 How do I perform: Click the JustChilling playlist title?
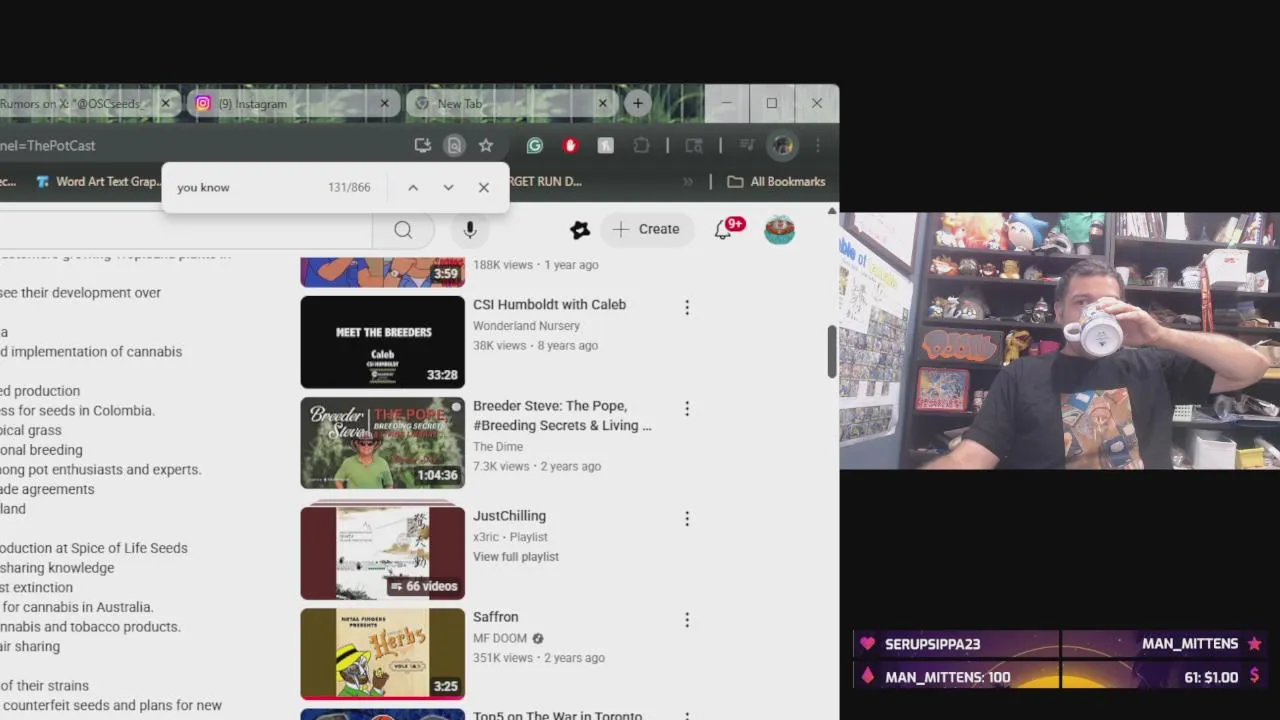point(509,515)
